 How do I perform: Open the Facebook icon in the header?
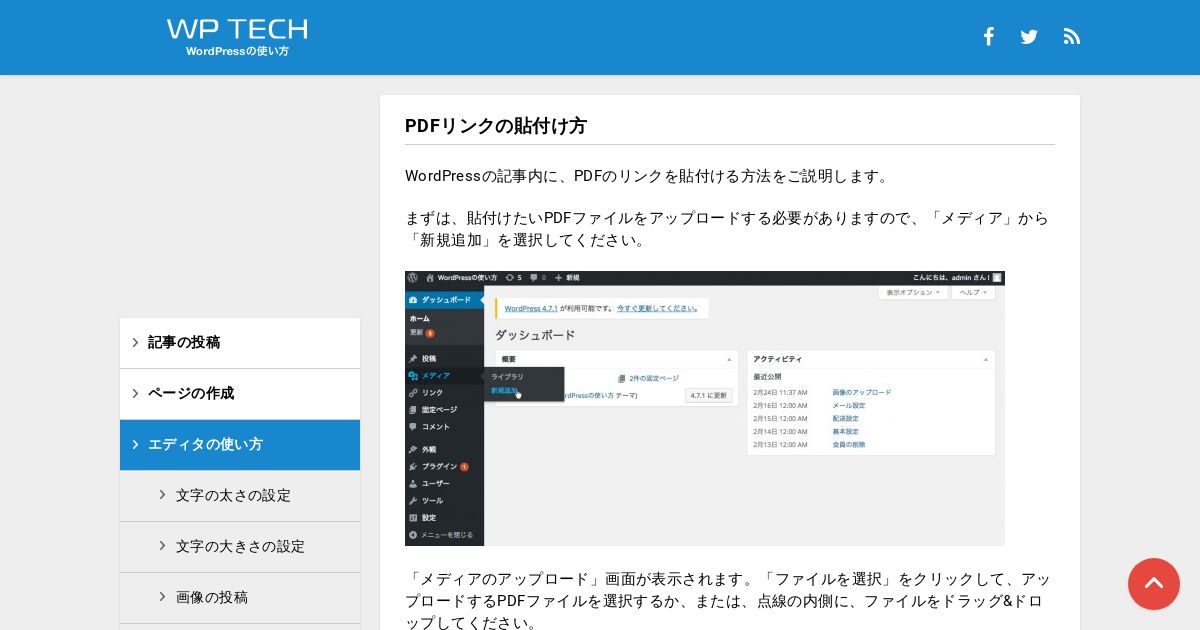[x=988, y=37]
